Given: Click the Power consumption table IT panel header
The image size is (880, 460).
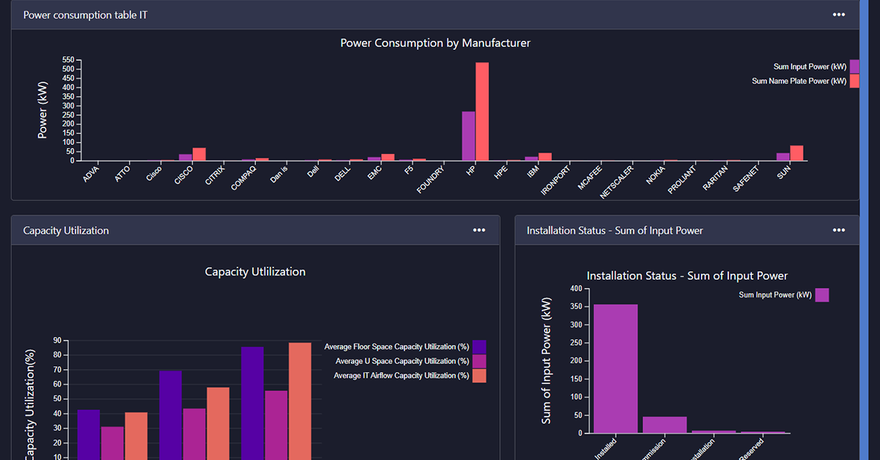Looking at the screenshot, I should [x=435, y=15].
